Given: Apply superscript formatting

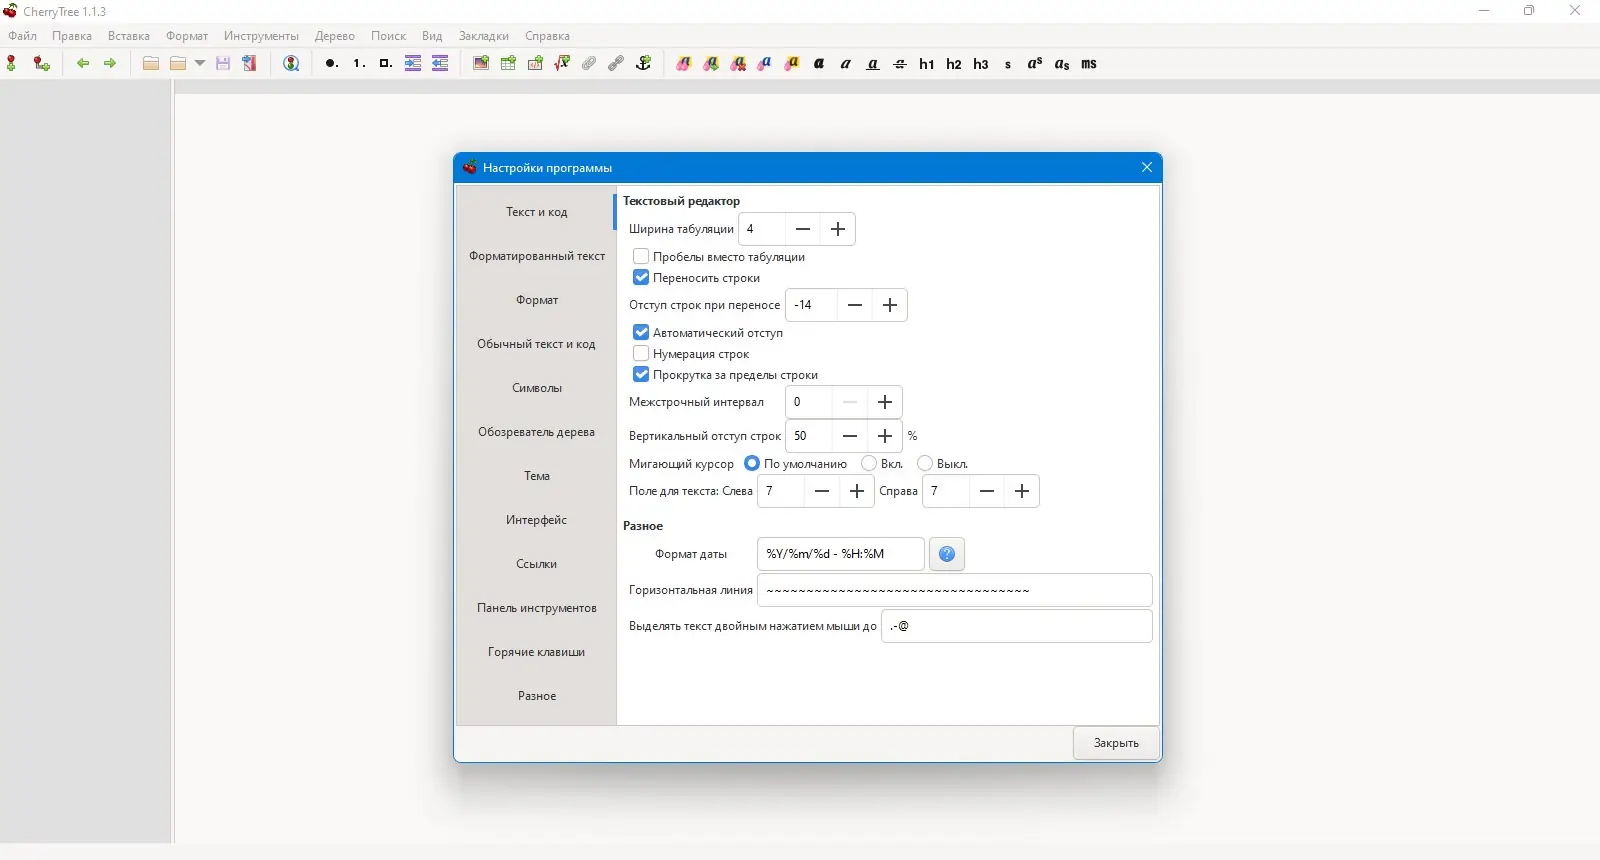Looking at the screenshot, I should (1035, 64).
